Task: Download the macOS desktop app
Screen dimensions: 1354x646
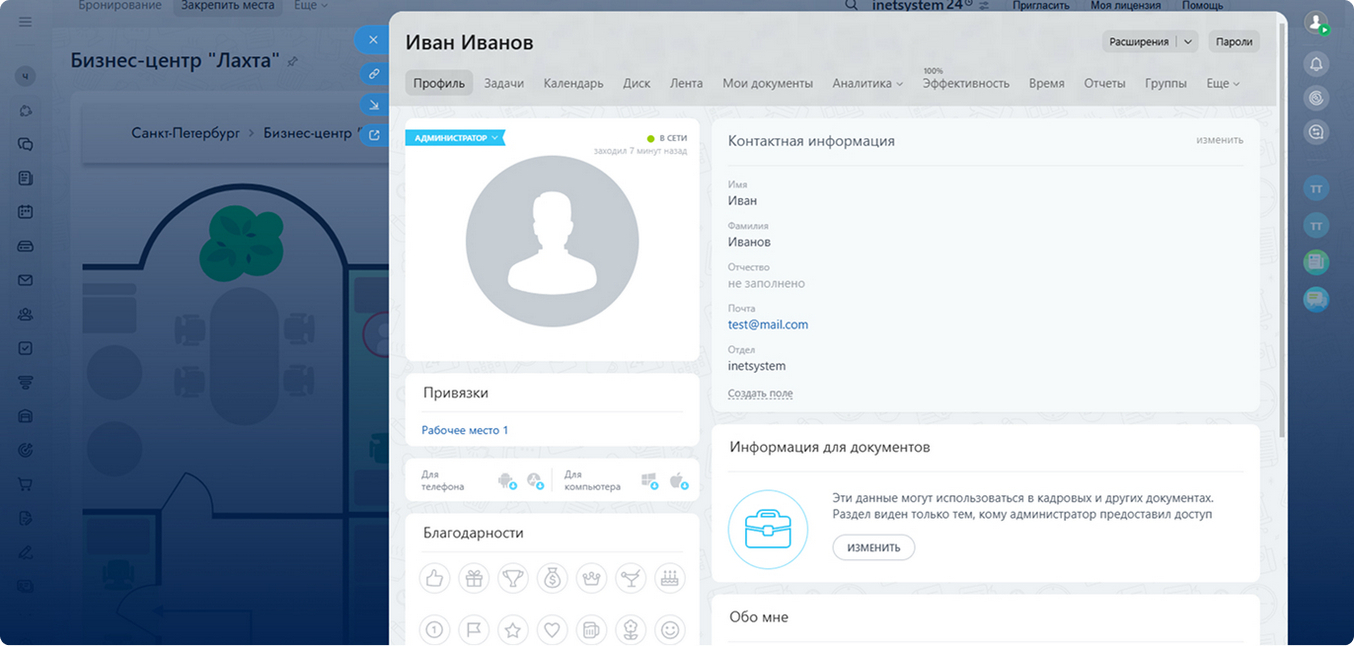Action: coord(679,481)
